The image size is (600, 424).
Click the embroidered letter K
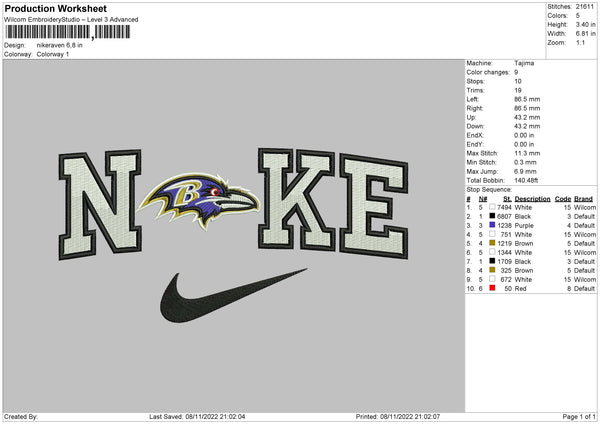coord(297,199)
